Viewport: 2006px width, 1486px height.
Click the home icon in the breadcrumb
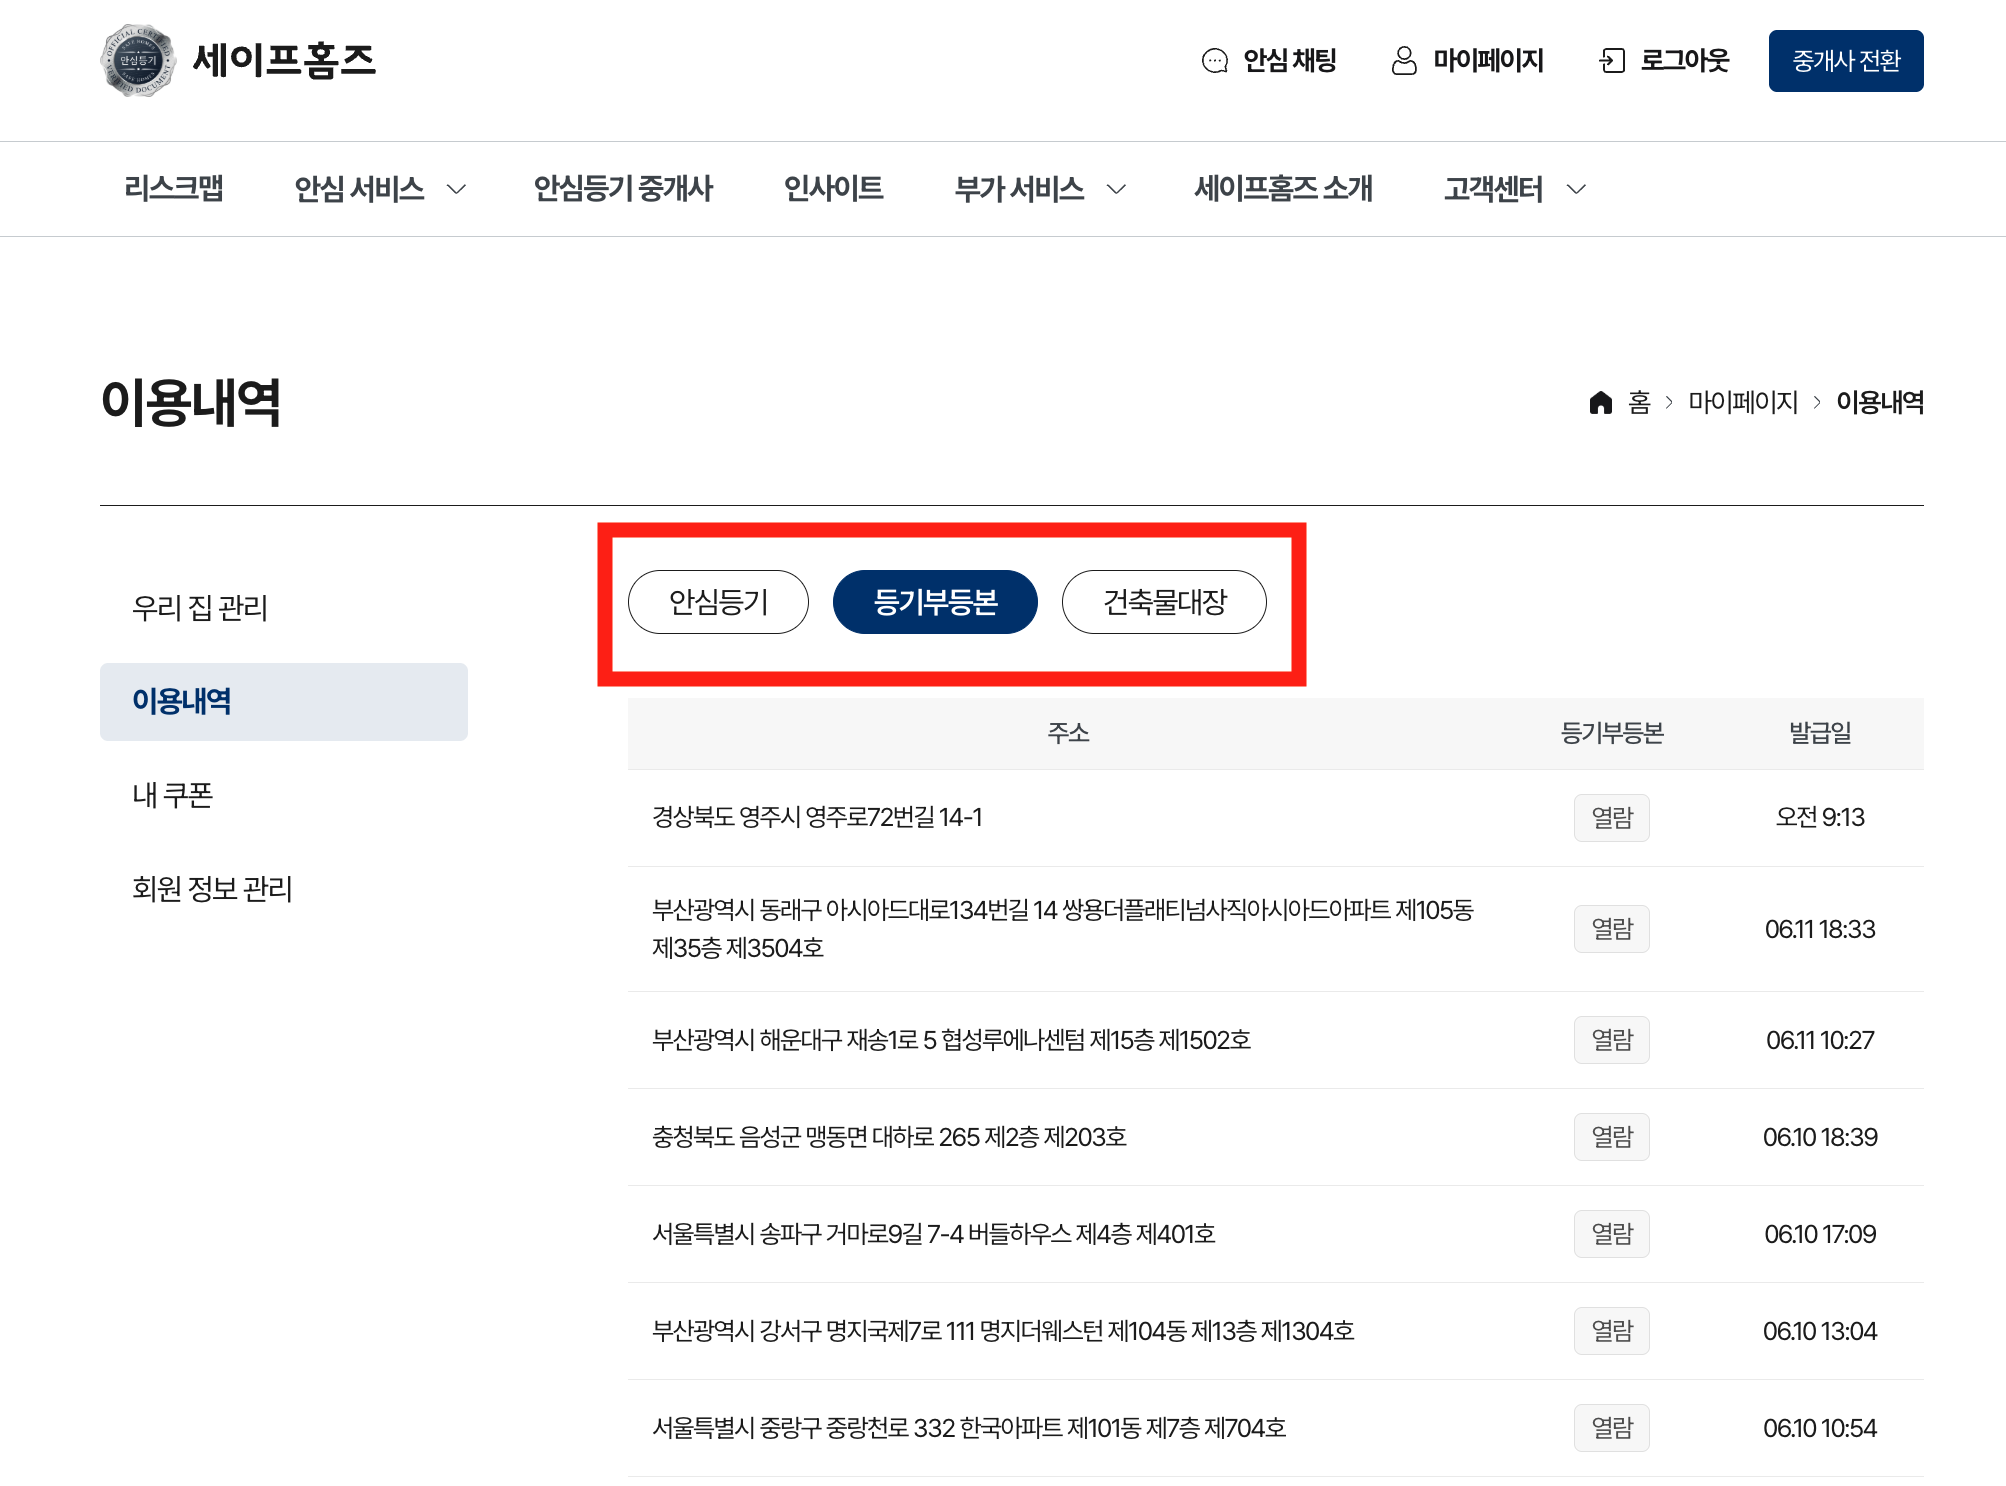coord(1601,402)
